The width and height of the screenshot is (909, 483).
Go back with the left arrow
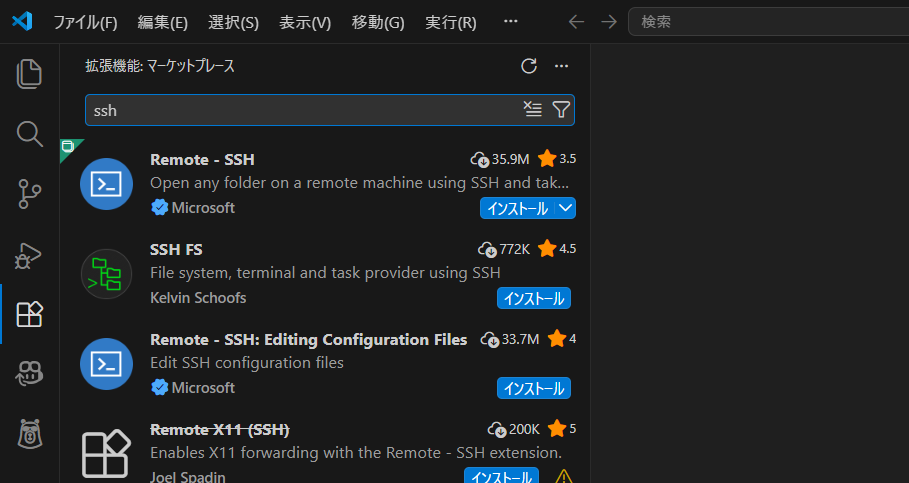pos(576,22)
